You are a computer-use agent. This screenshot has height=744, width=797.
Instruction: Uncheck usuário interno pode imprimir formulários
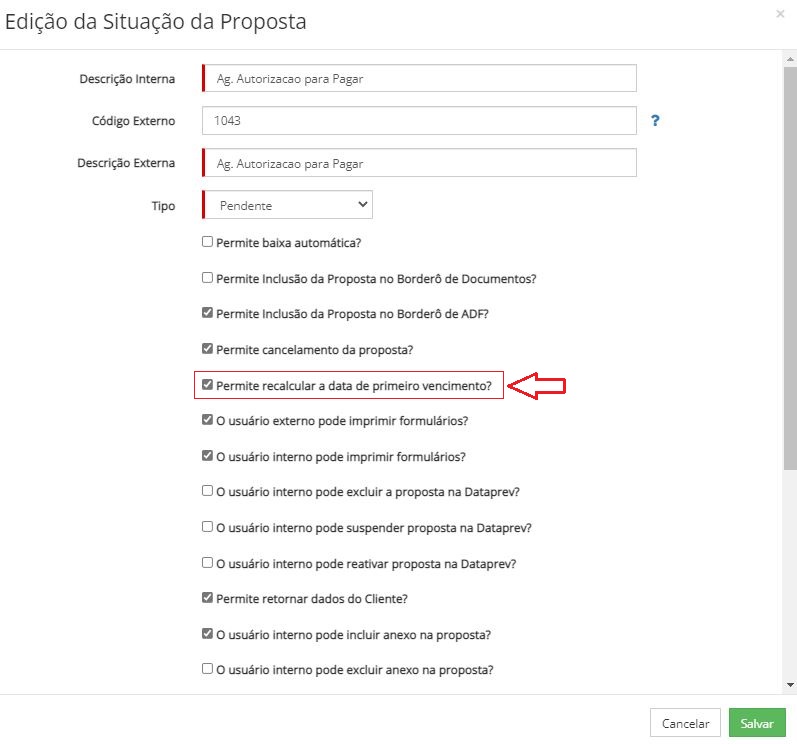click(207, 455)
